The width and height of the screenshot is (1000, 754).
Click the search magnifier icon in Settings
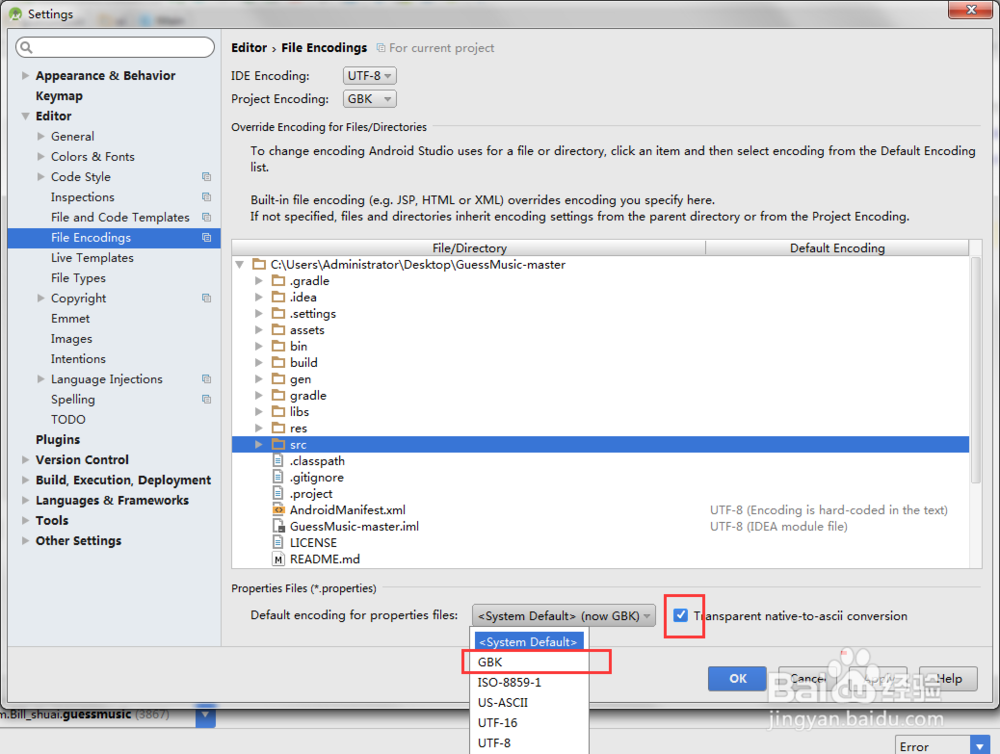(26, 47)
